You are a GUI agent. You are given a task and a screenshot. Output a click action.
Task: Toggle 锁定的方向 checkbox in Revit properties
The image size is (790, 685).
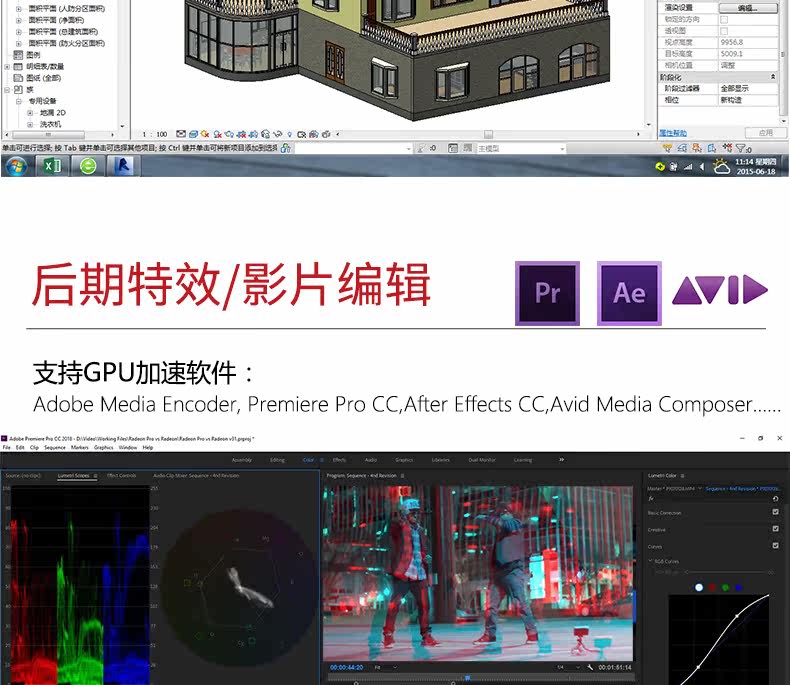coord(724,19)
